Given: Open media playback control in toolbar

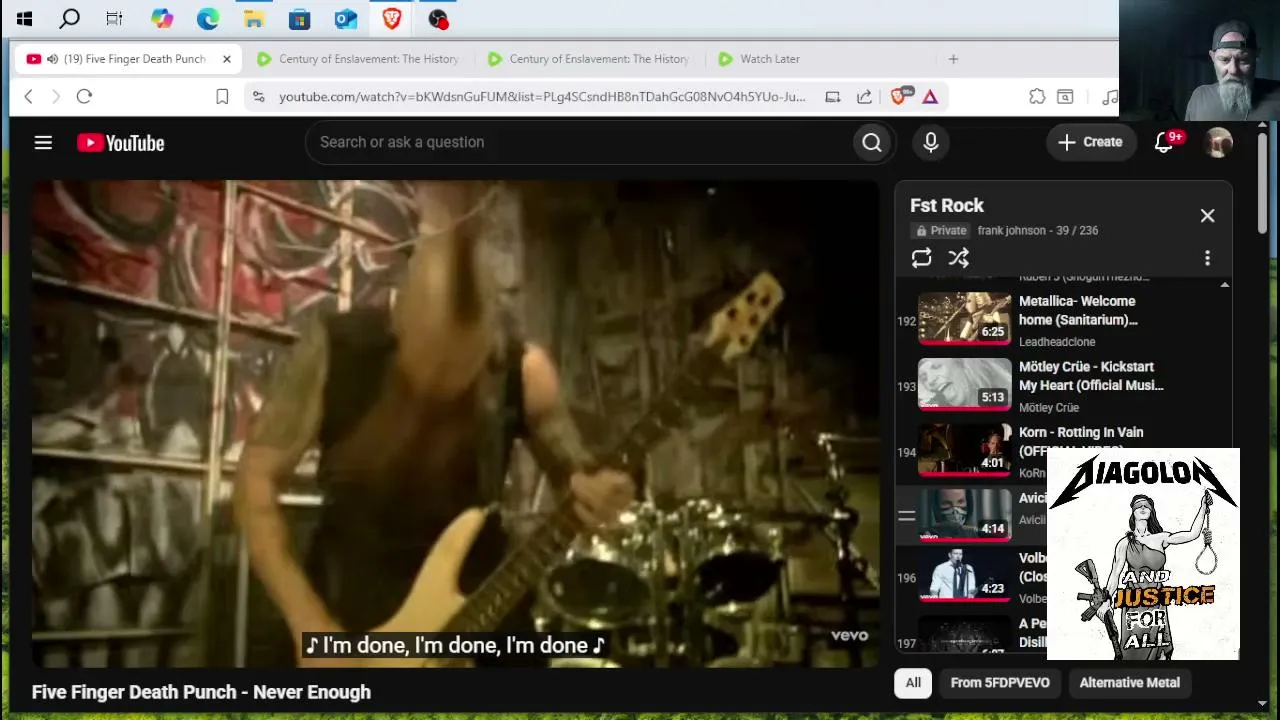Looking at the screenshot, I should 1109,96.
